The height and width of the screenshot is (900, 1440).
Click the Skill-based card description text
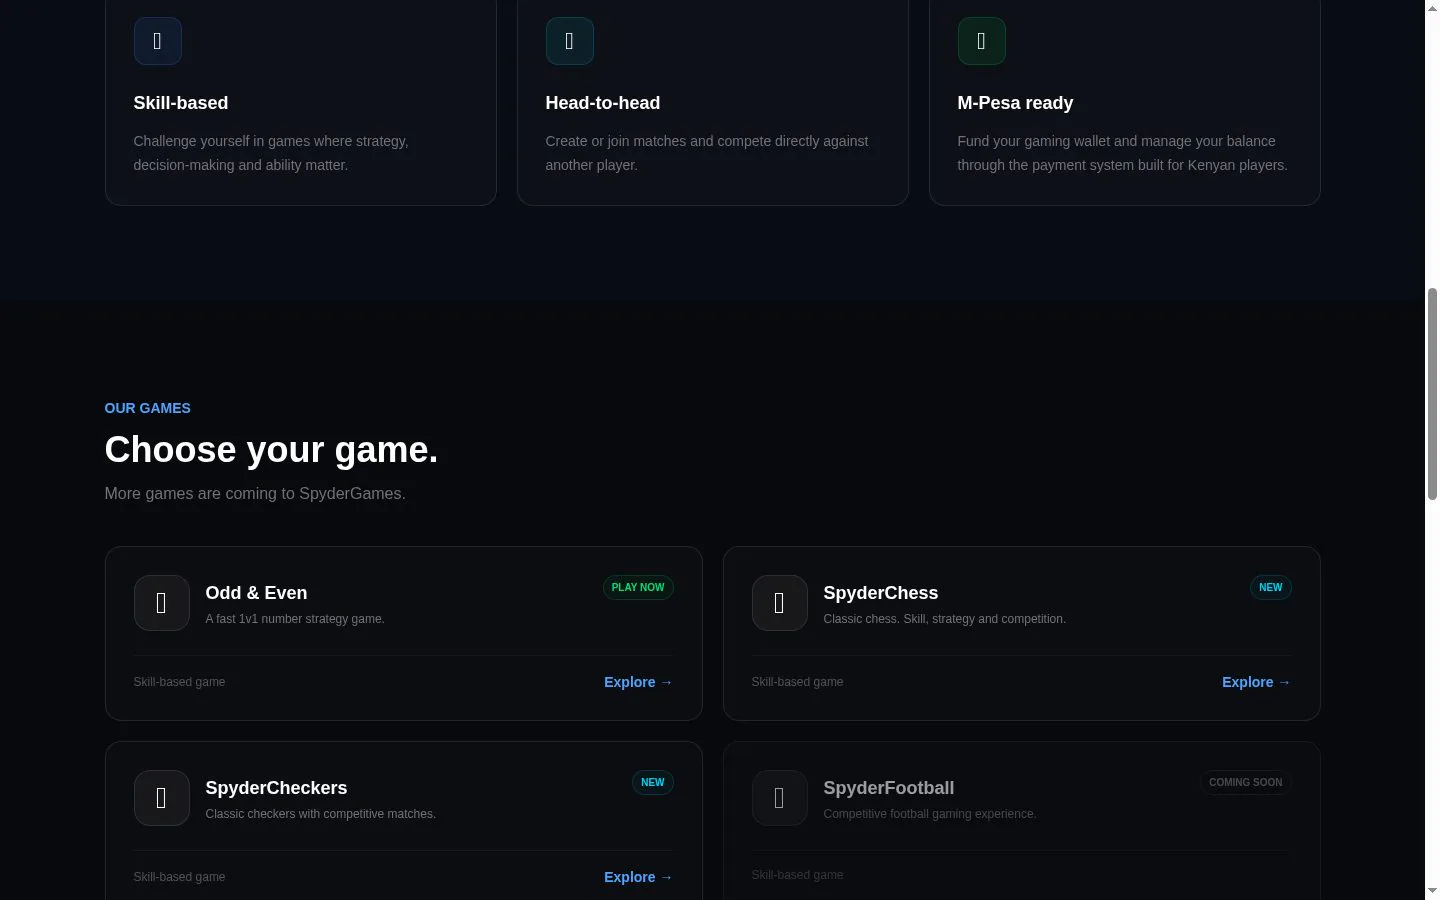[271, 153]
